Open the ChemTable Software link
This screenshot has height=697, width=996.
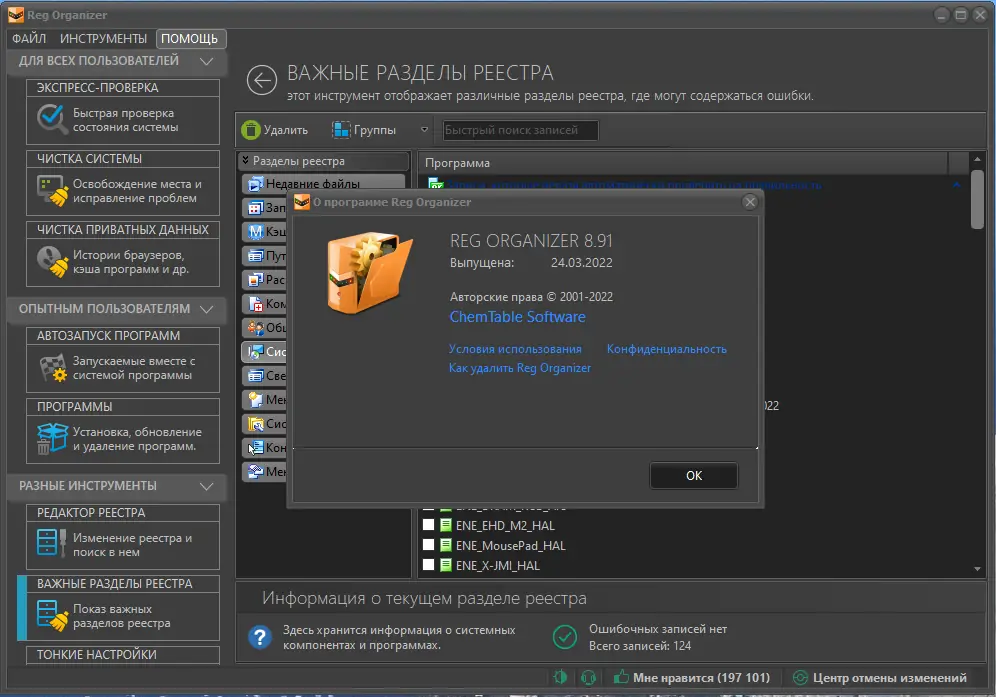pyautogui.click(x=517, y=317)
